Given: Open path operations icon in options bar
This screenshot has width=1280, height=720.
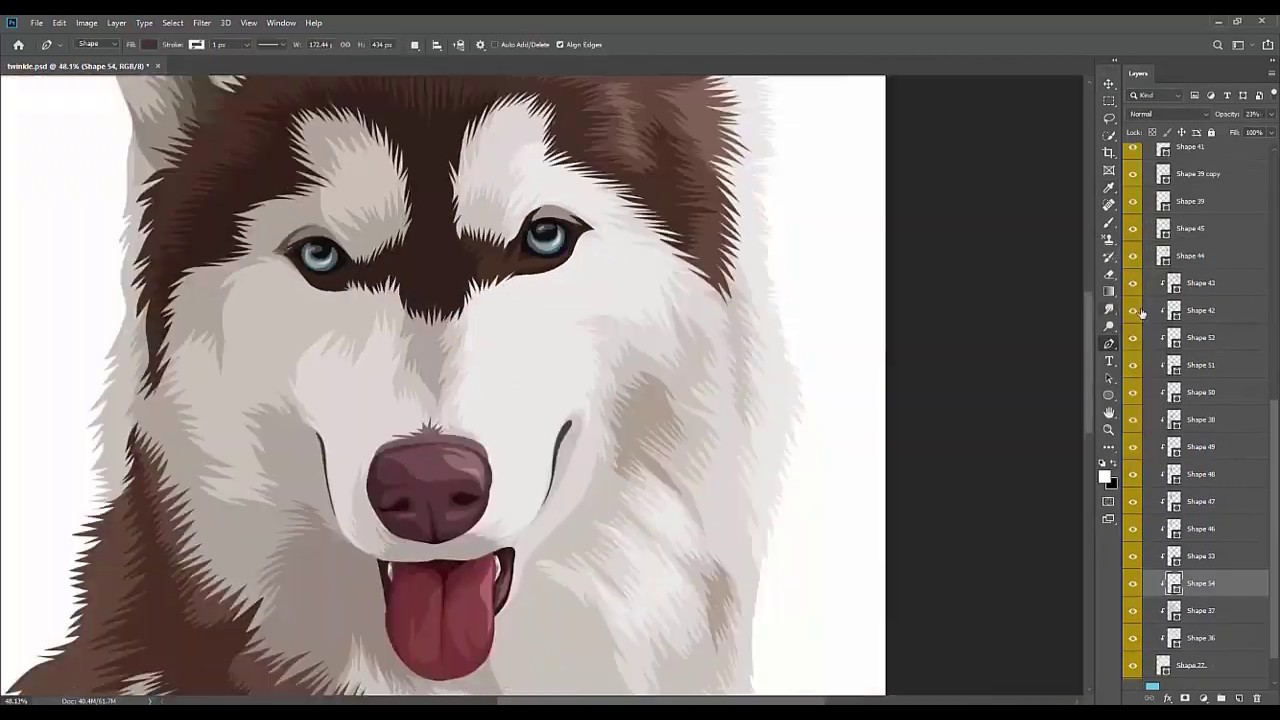Looking at the screenshot, I should (415, 45).
